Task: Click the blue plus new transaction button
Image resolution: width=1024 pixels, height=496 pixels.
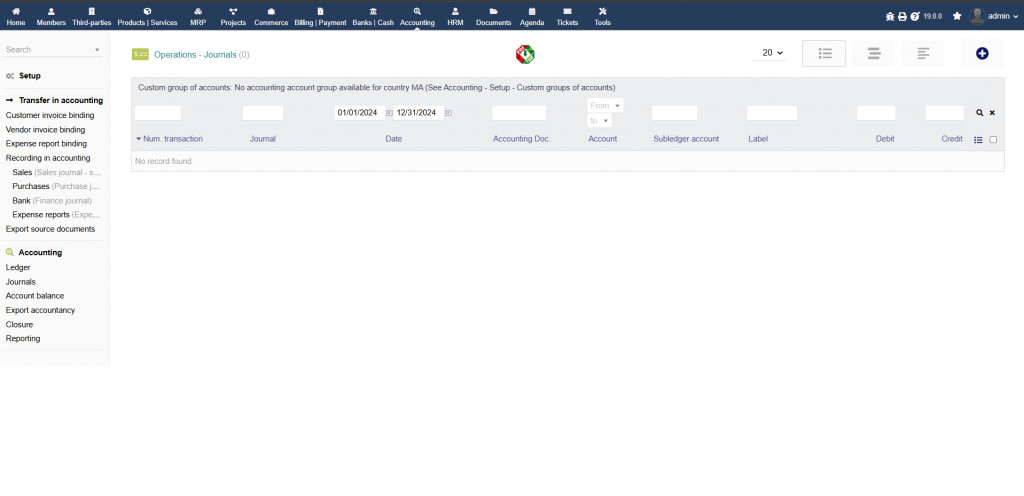Action: tap(982, 54)
